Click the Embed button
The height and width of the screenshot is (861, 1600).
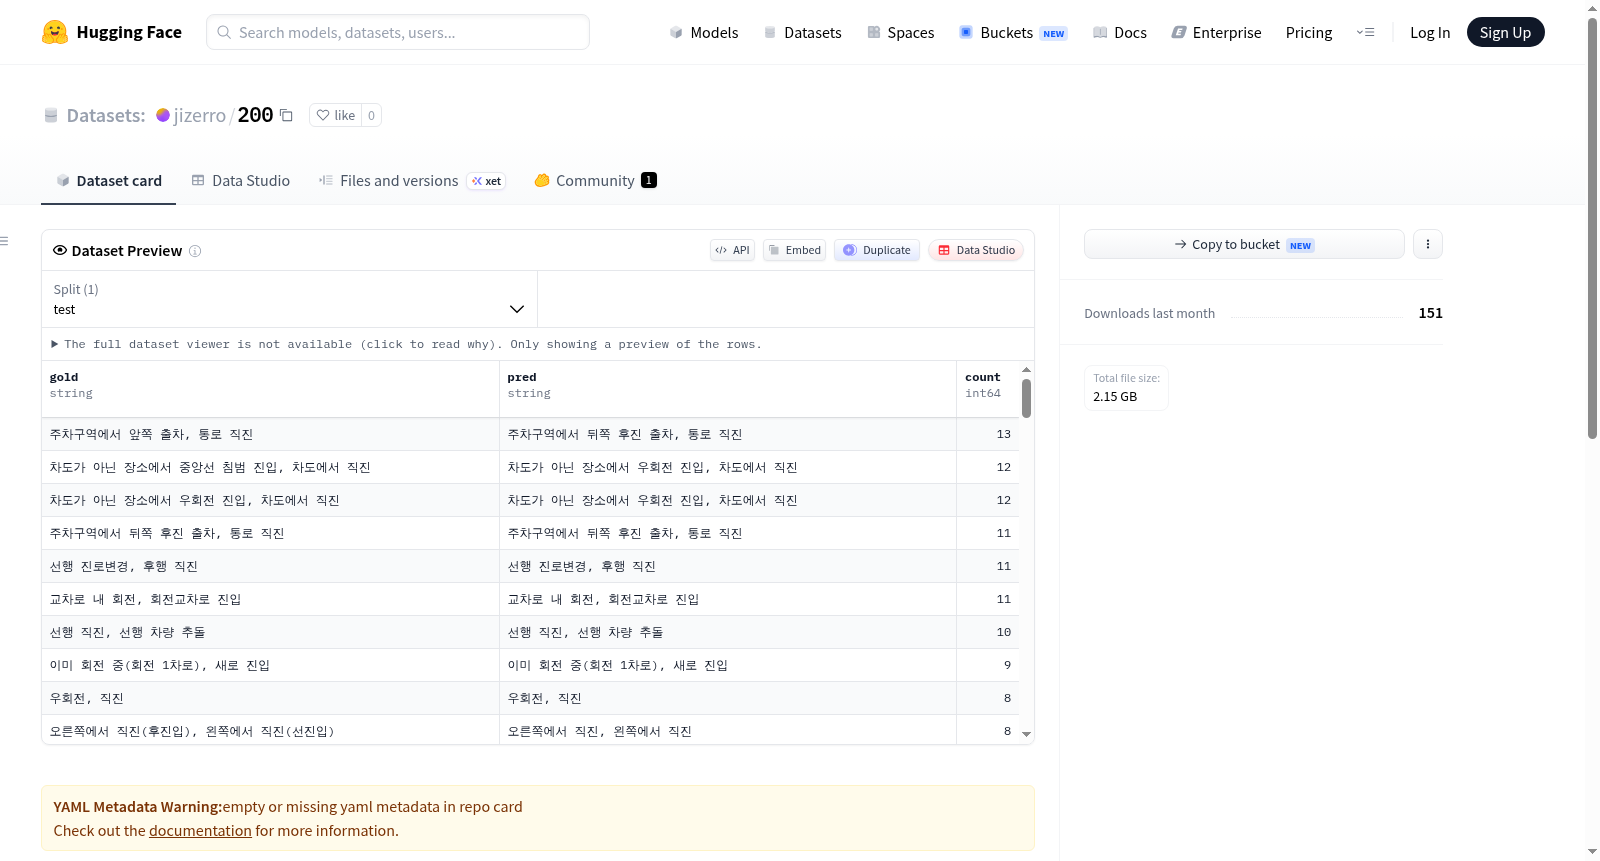pyautogui.click(x=794, y=250)
